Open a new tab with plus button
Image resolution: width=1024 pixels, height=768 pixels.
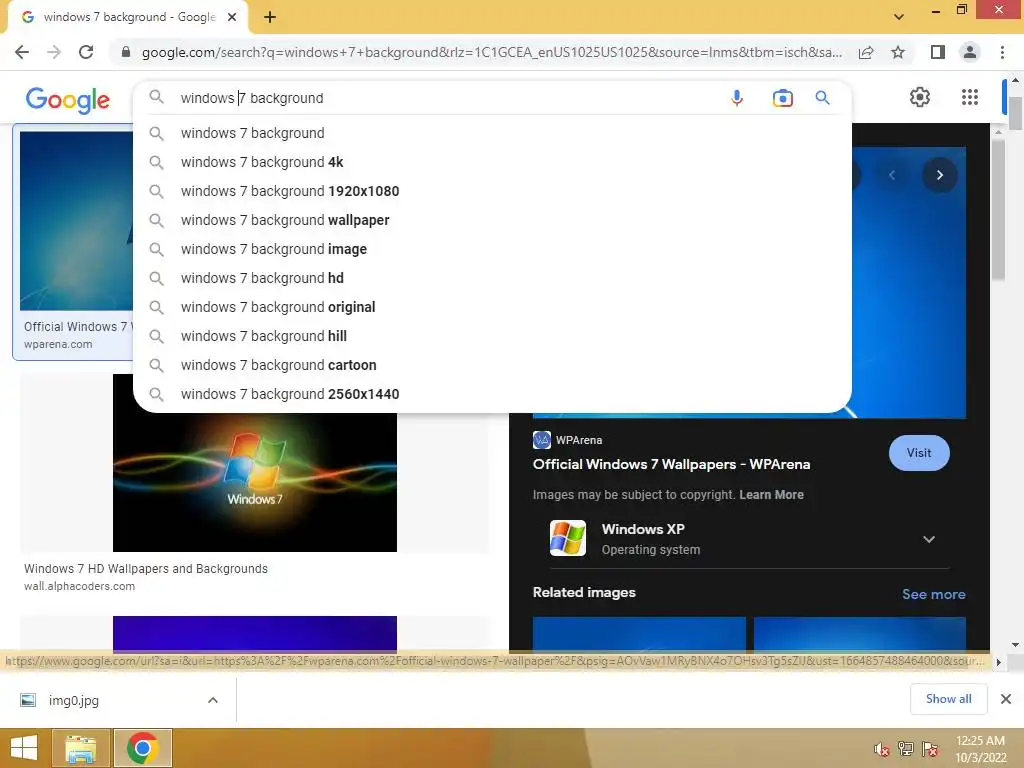tap(270, 18)
